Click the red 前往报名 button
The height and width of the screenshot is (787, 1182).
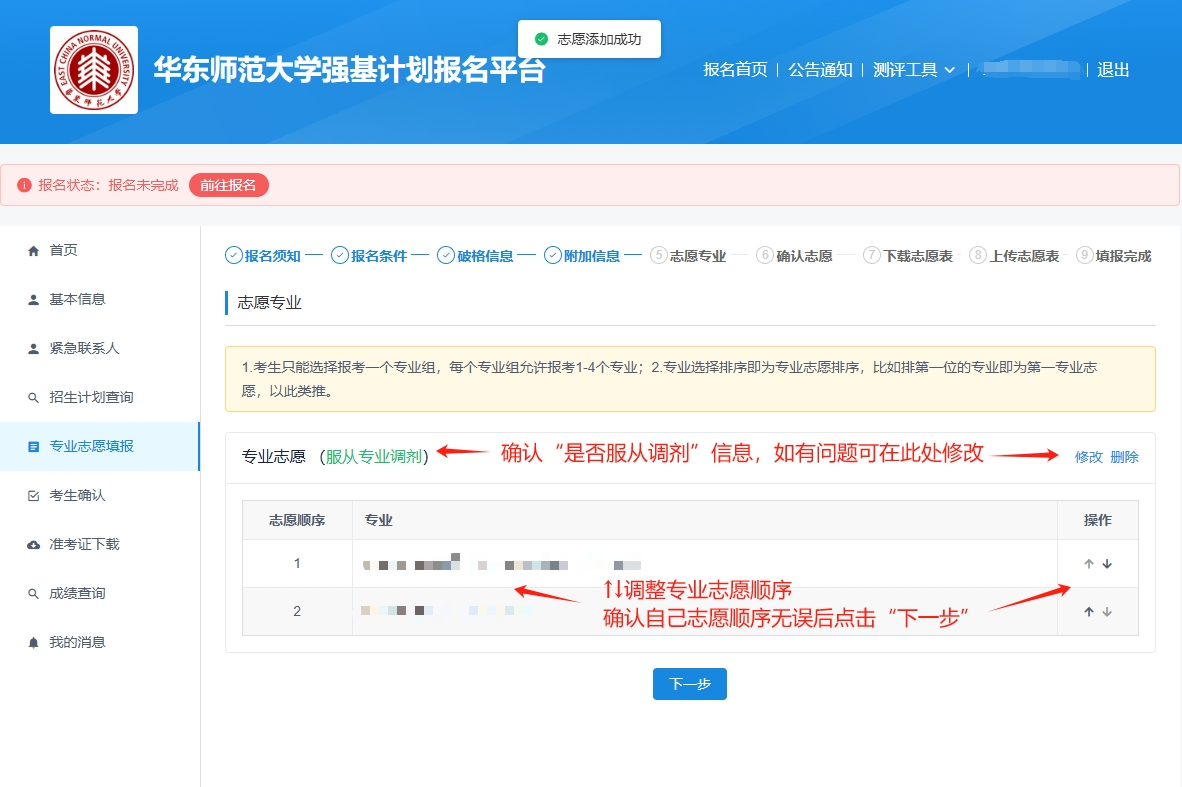(x=228, y=185)
